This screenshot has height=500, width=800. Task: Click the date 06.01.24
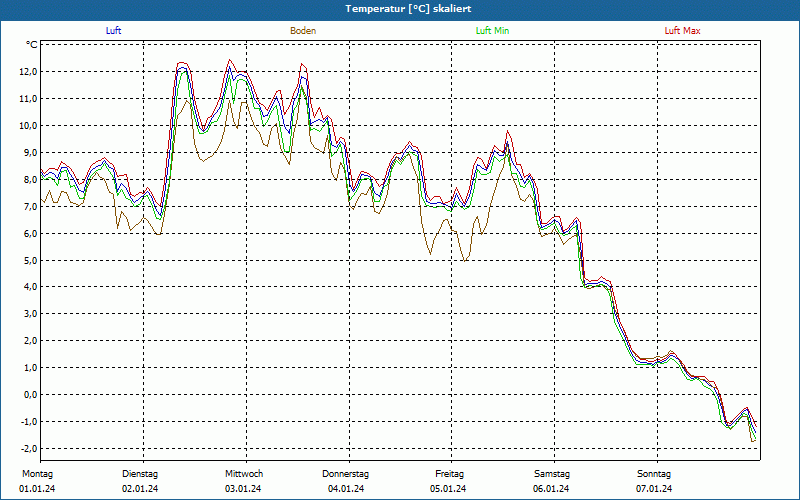click(552, 489)
